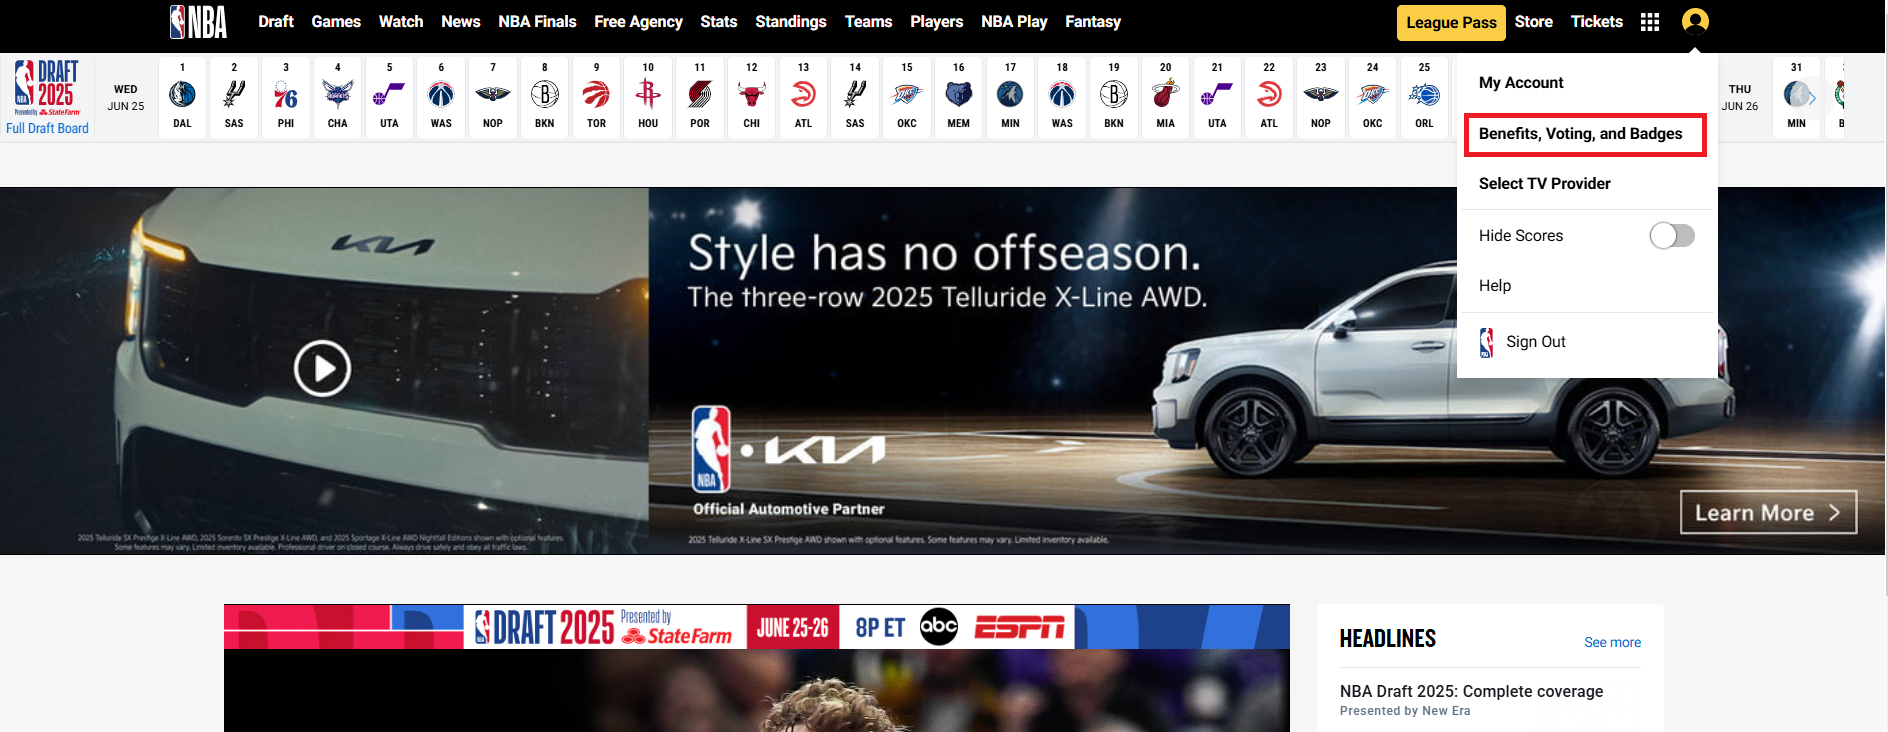
Task: Open the Draft nav menu
Action: (x=276, y=21)
